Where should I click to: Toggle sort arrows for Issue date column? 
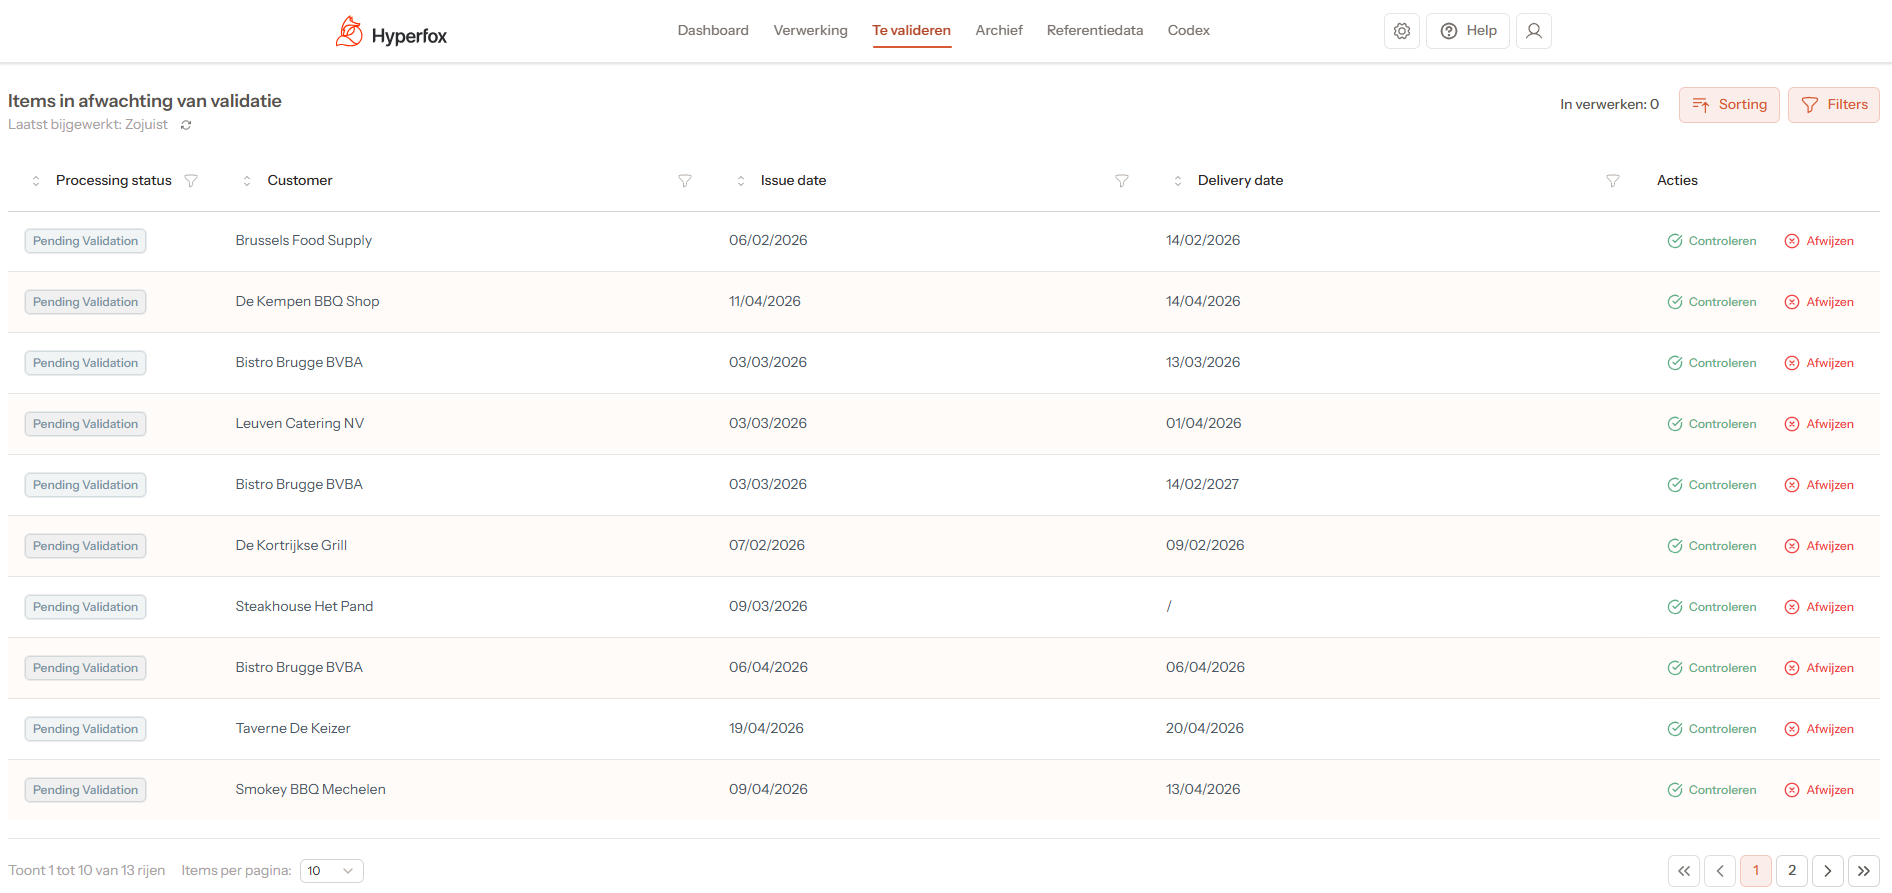tap(741, 181)
